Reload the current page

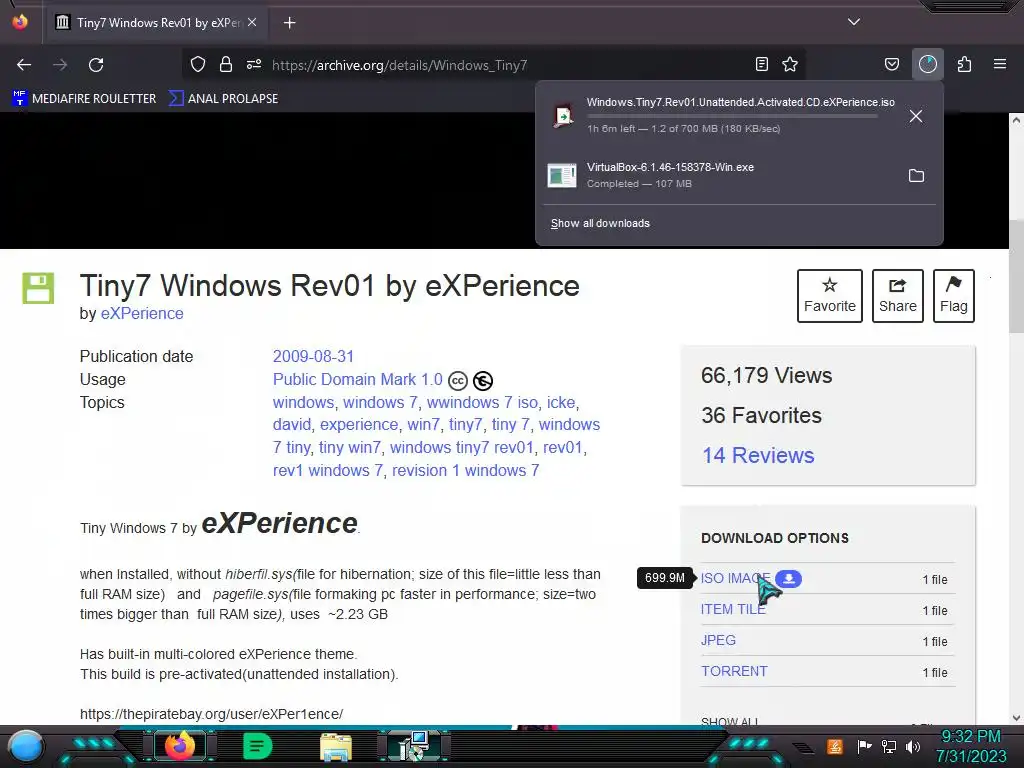(96, 65)
